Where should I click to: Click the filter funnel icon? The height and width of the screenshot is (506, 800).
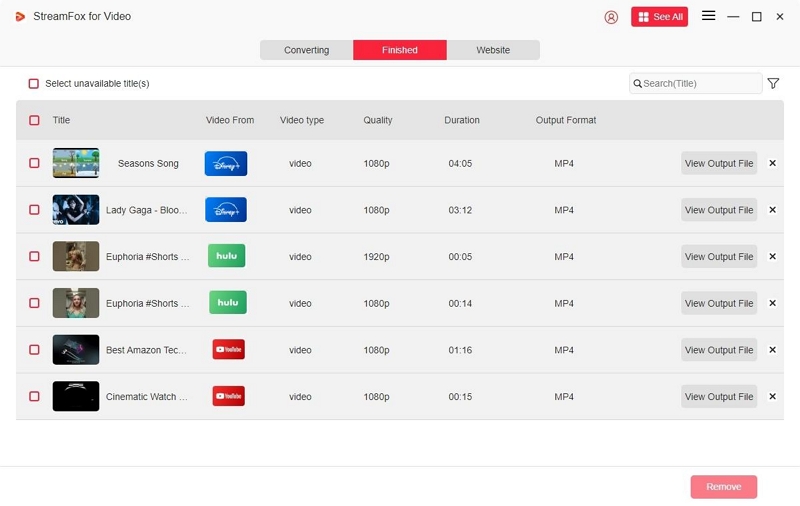773,84
